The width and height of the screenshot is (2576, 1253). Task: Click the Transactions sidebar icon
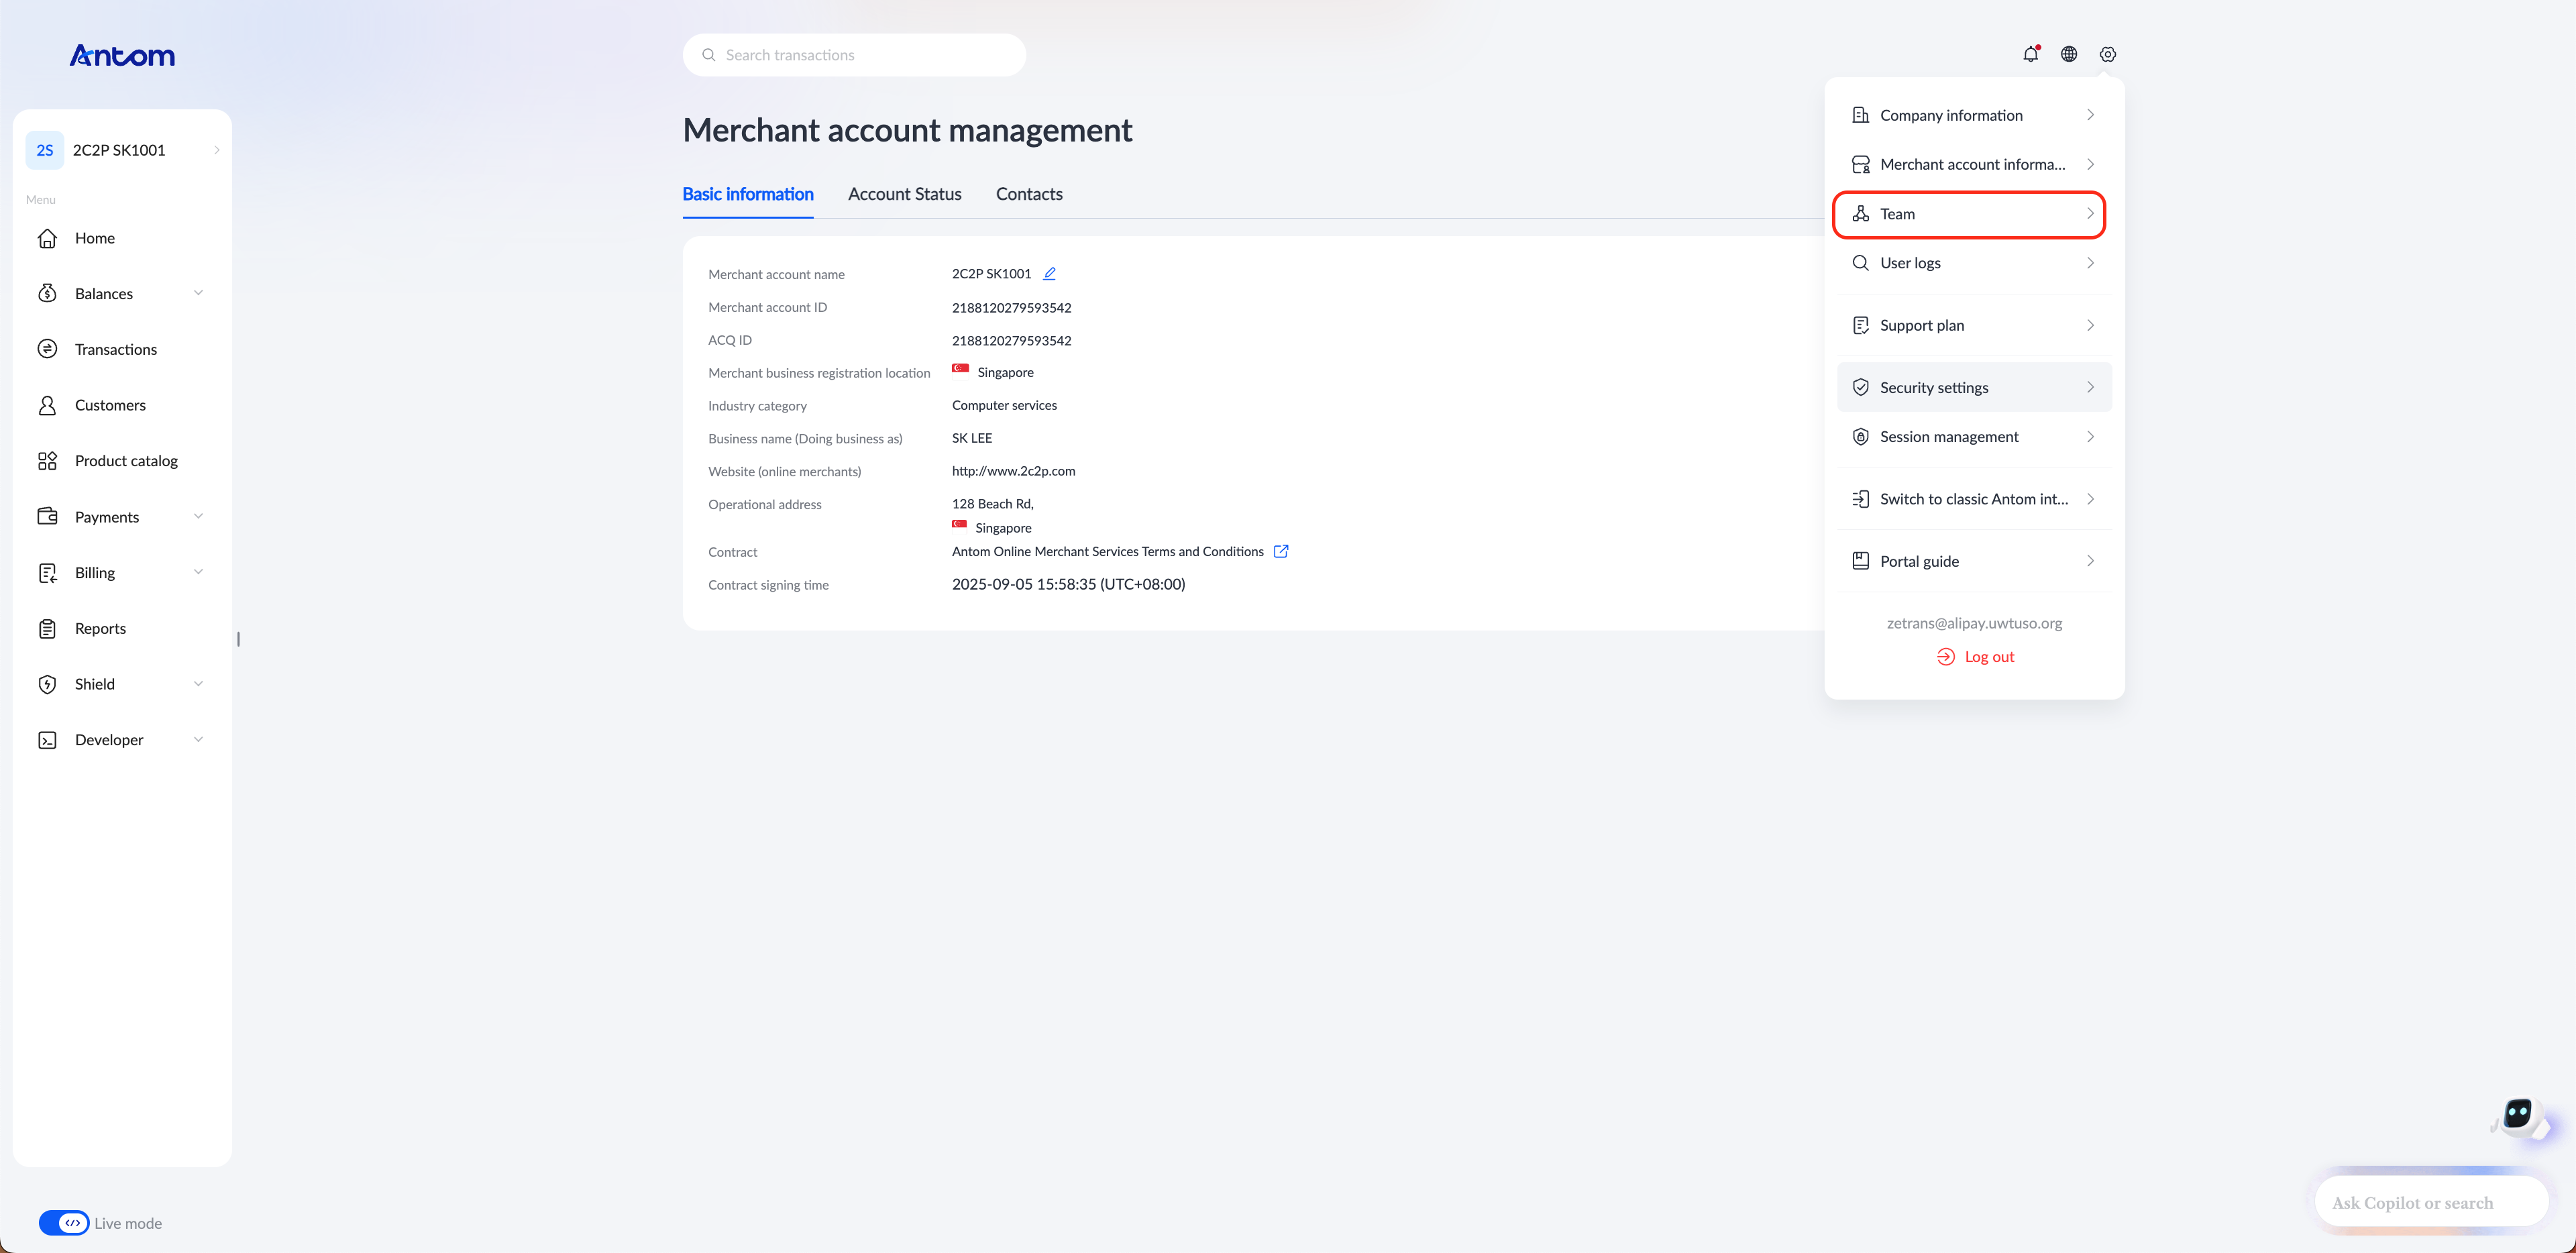(x=47, y=349)
